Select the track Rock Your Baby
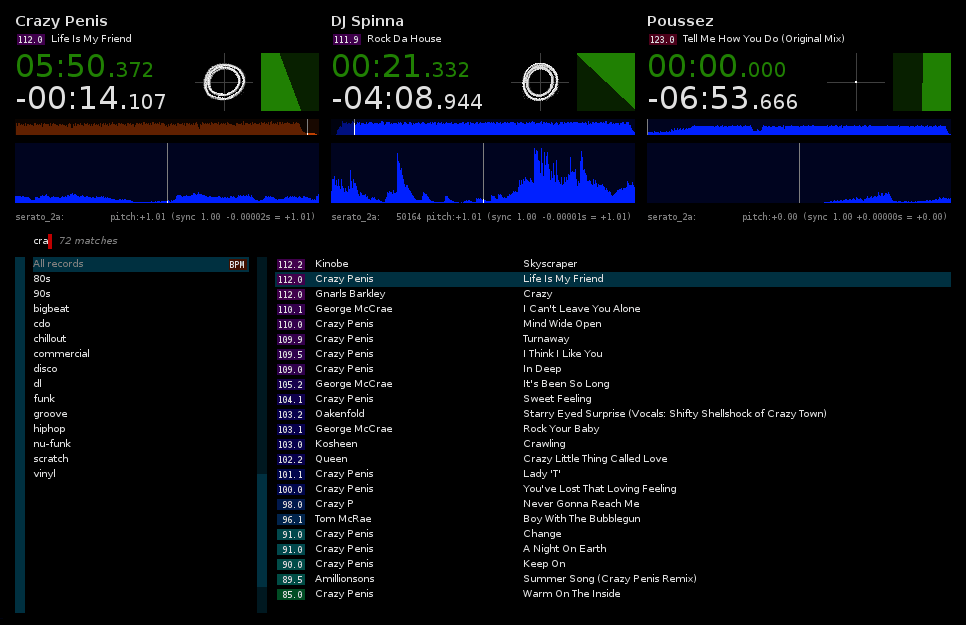 pyautogui.click(x=613, y=429)
